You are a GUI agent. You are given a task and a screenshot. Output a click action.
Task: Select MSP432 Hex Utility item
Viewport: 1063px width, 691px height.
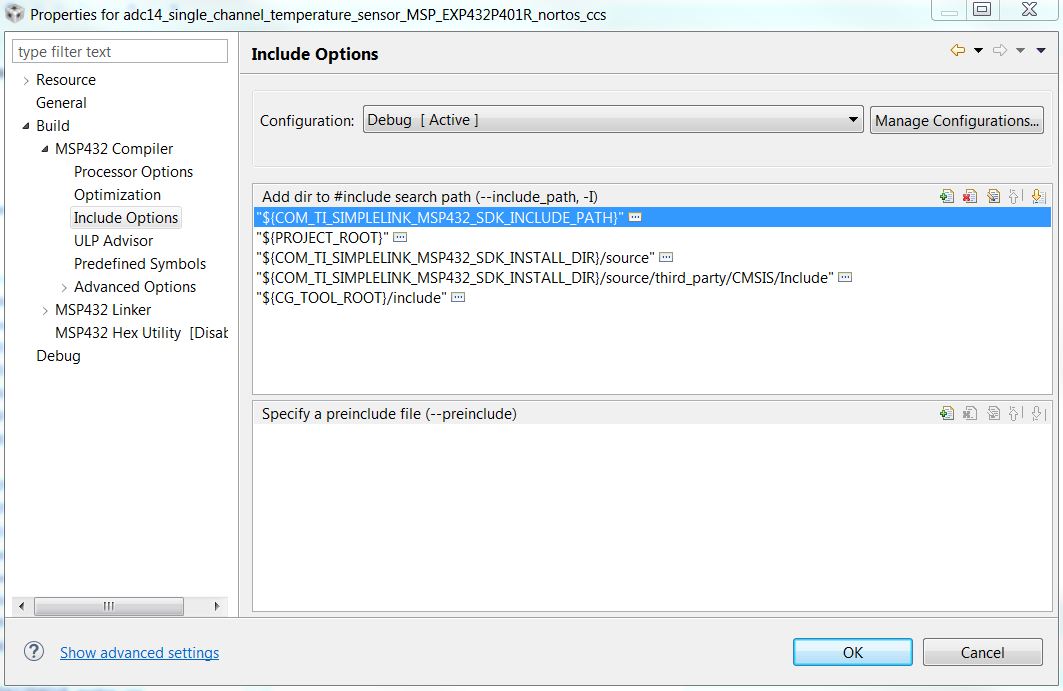coord(141,333)
